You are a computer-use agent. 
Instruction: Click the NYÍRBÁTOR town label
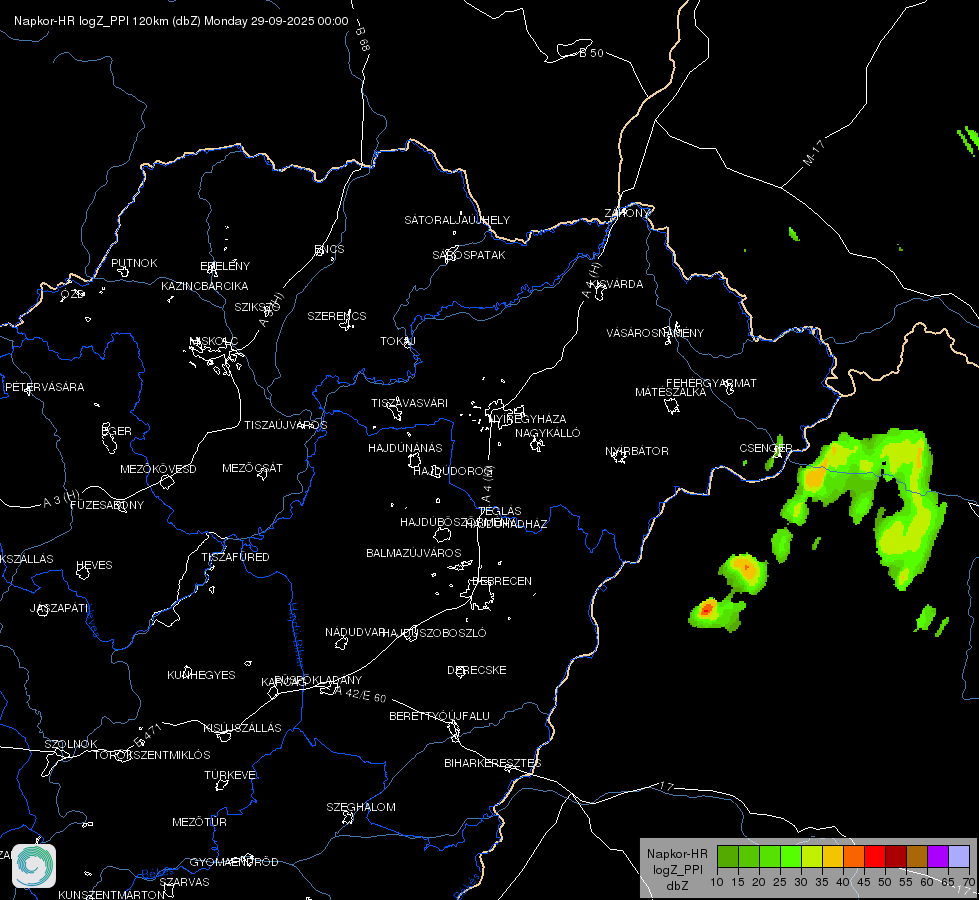click(x=637, y=451)
